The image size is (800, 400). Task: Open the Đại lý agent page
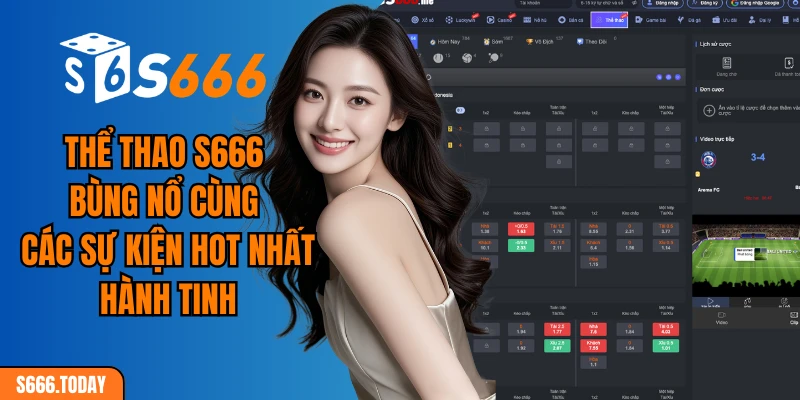[760, 20]
